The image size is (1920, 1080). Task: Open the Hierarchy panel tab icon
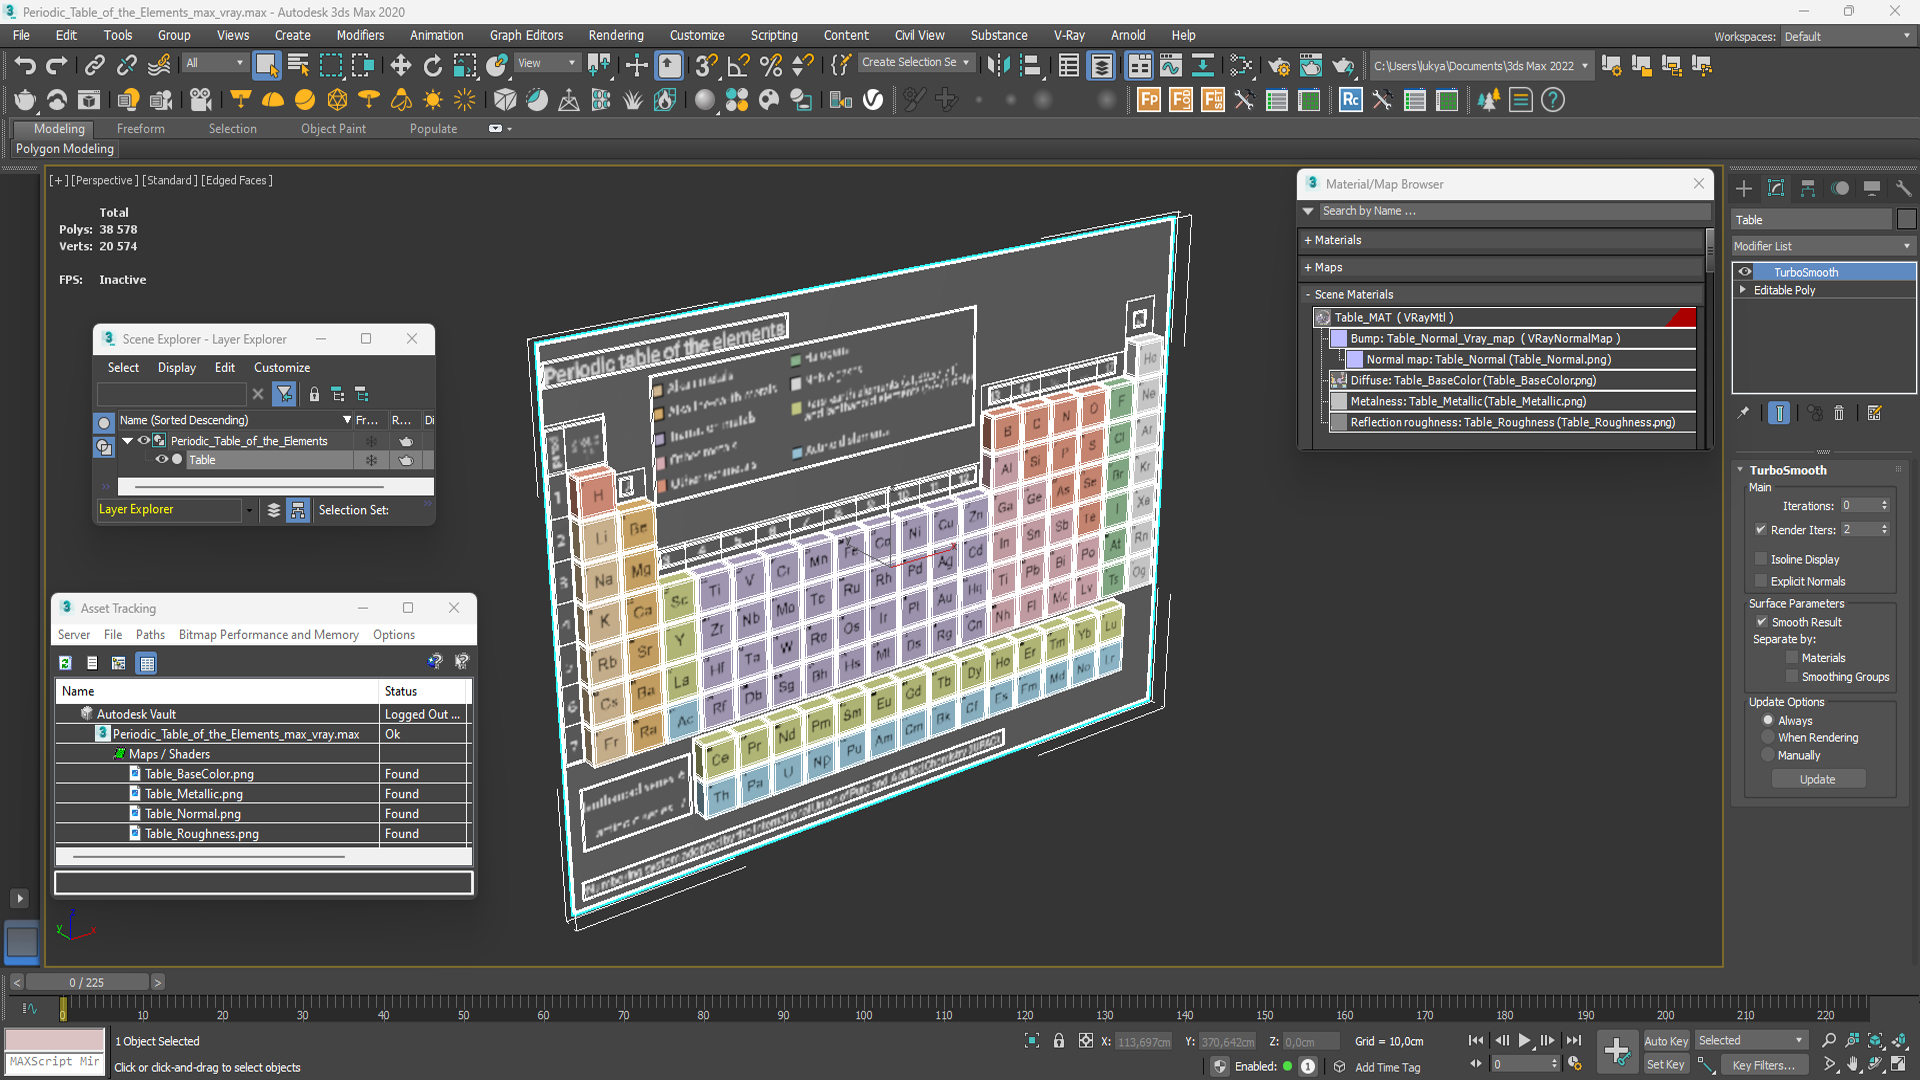1808,188
